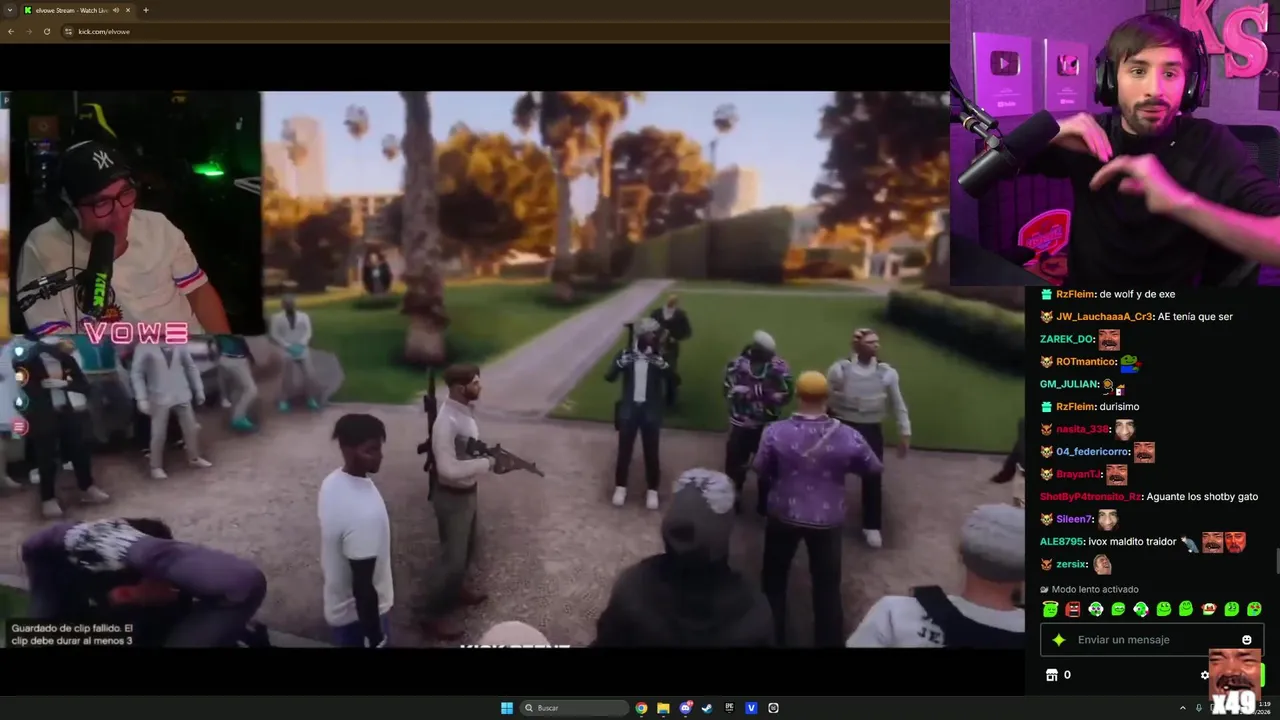This screenshot has width=1280, height=720.
Task: Click message 'AE tenía que ser'
Action: click(x=1195, y=317)
